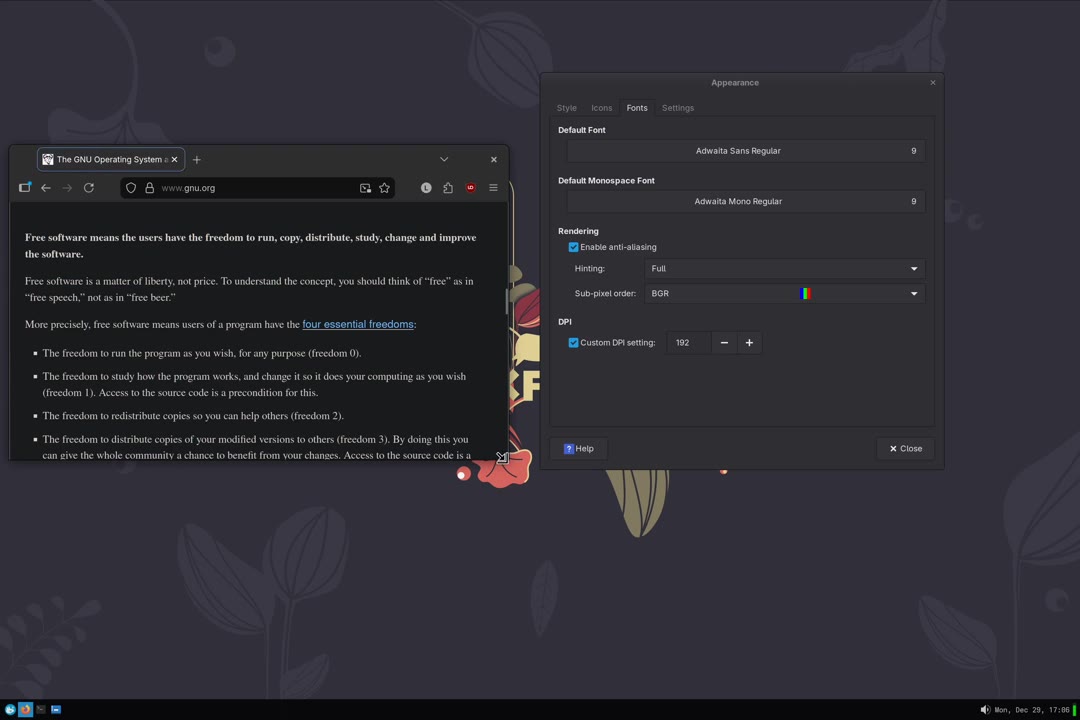
Task: Open Firefox sidebar/tabs view icon
Action: click(x=25, y=187)
